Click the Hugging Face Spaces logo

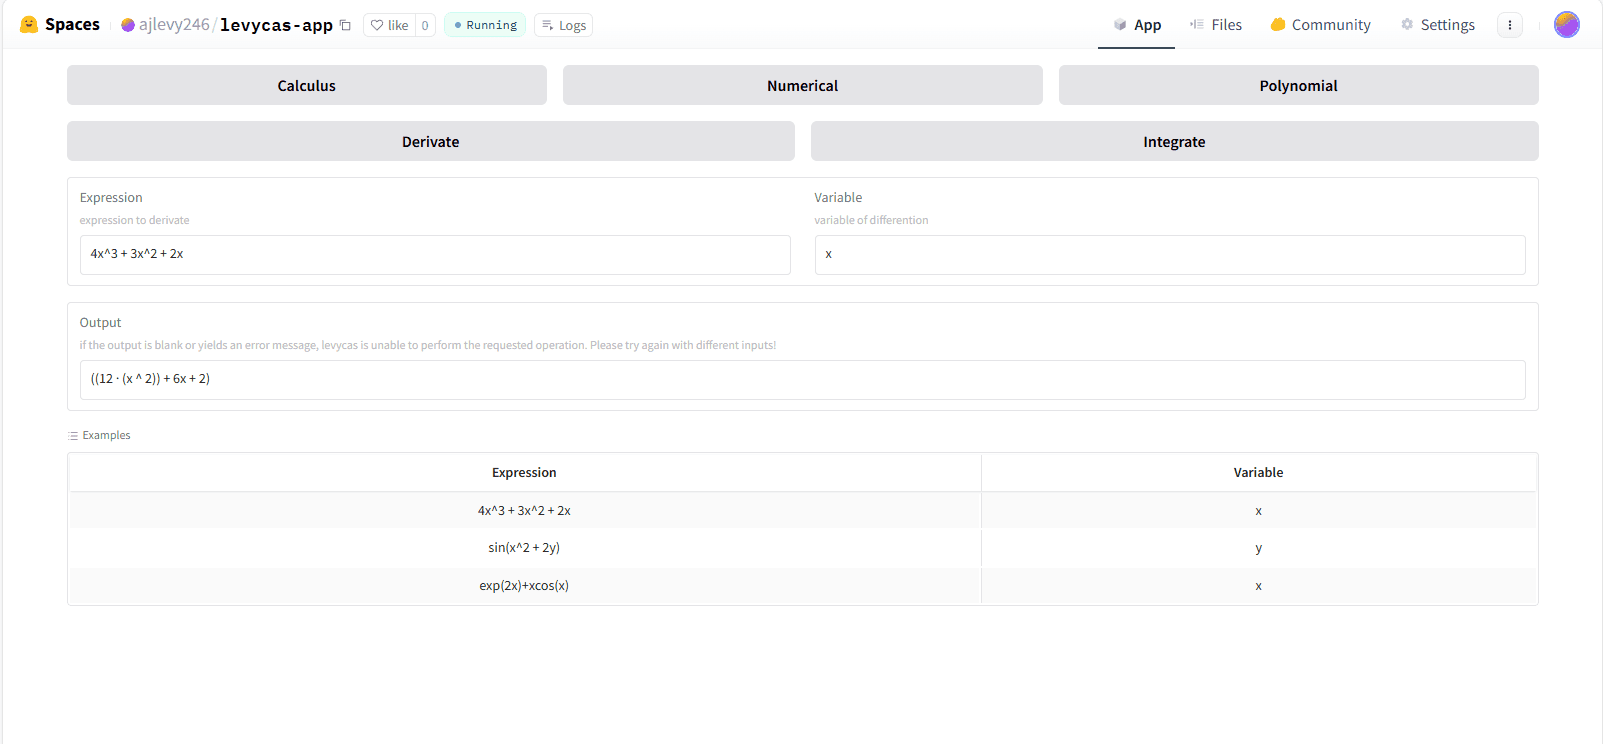coord(60,24)
